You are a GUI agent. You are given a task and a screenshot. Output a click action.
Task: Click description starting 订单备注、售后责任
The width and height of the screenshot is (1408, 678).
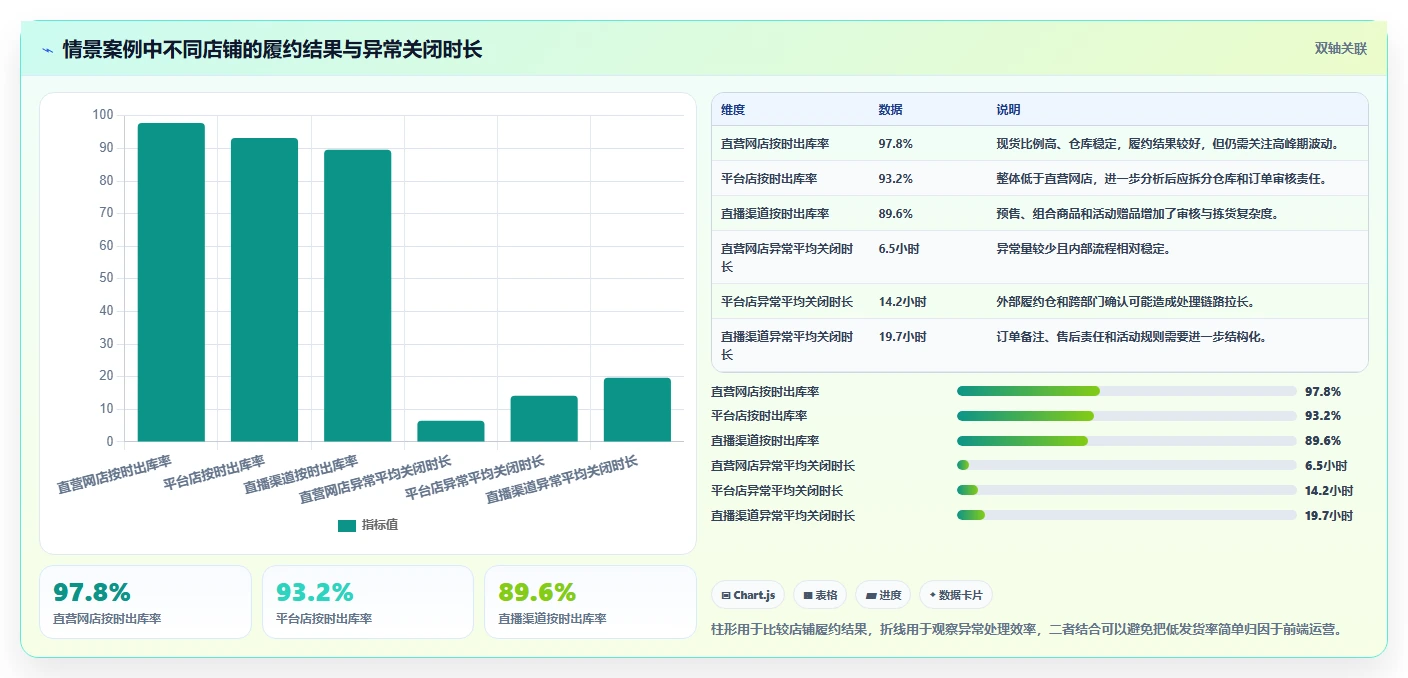(x=1131, y=337)
